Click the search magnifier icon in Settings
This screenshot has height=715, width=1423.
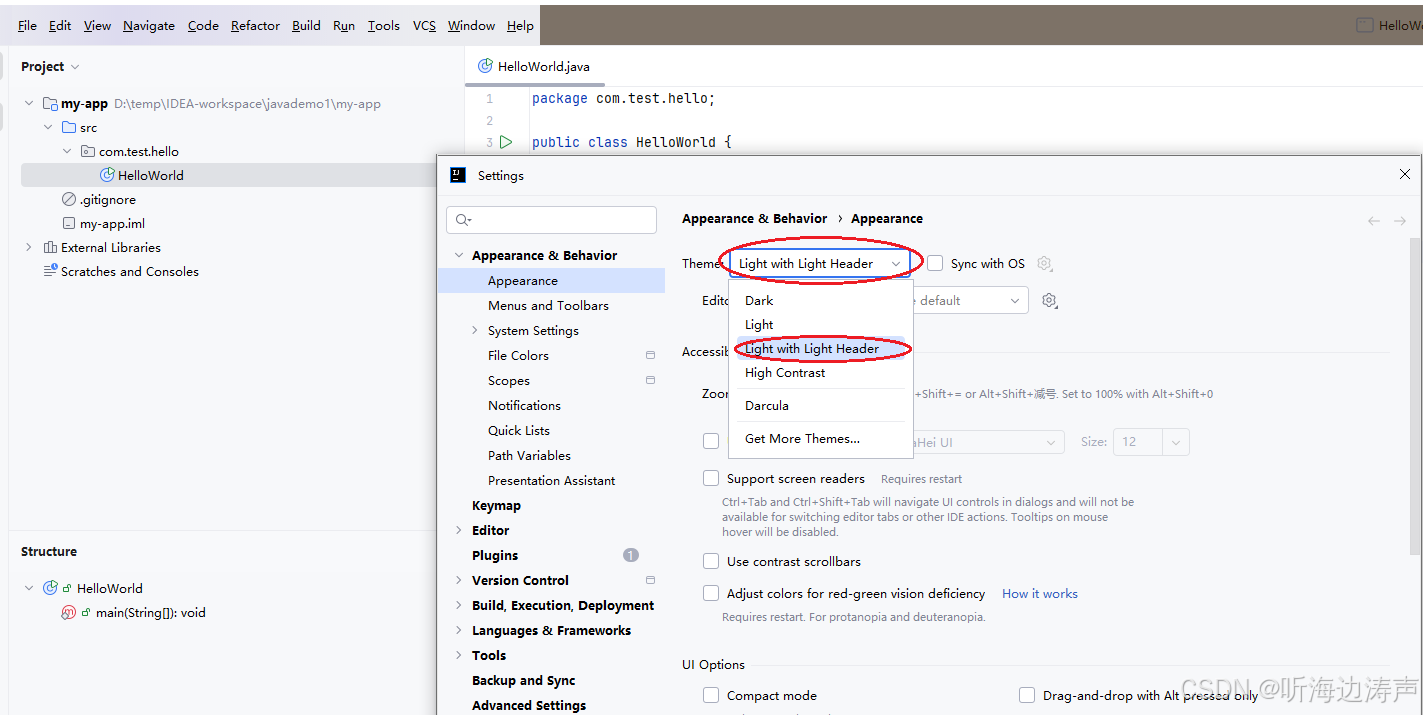pos(463,220)
